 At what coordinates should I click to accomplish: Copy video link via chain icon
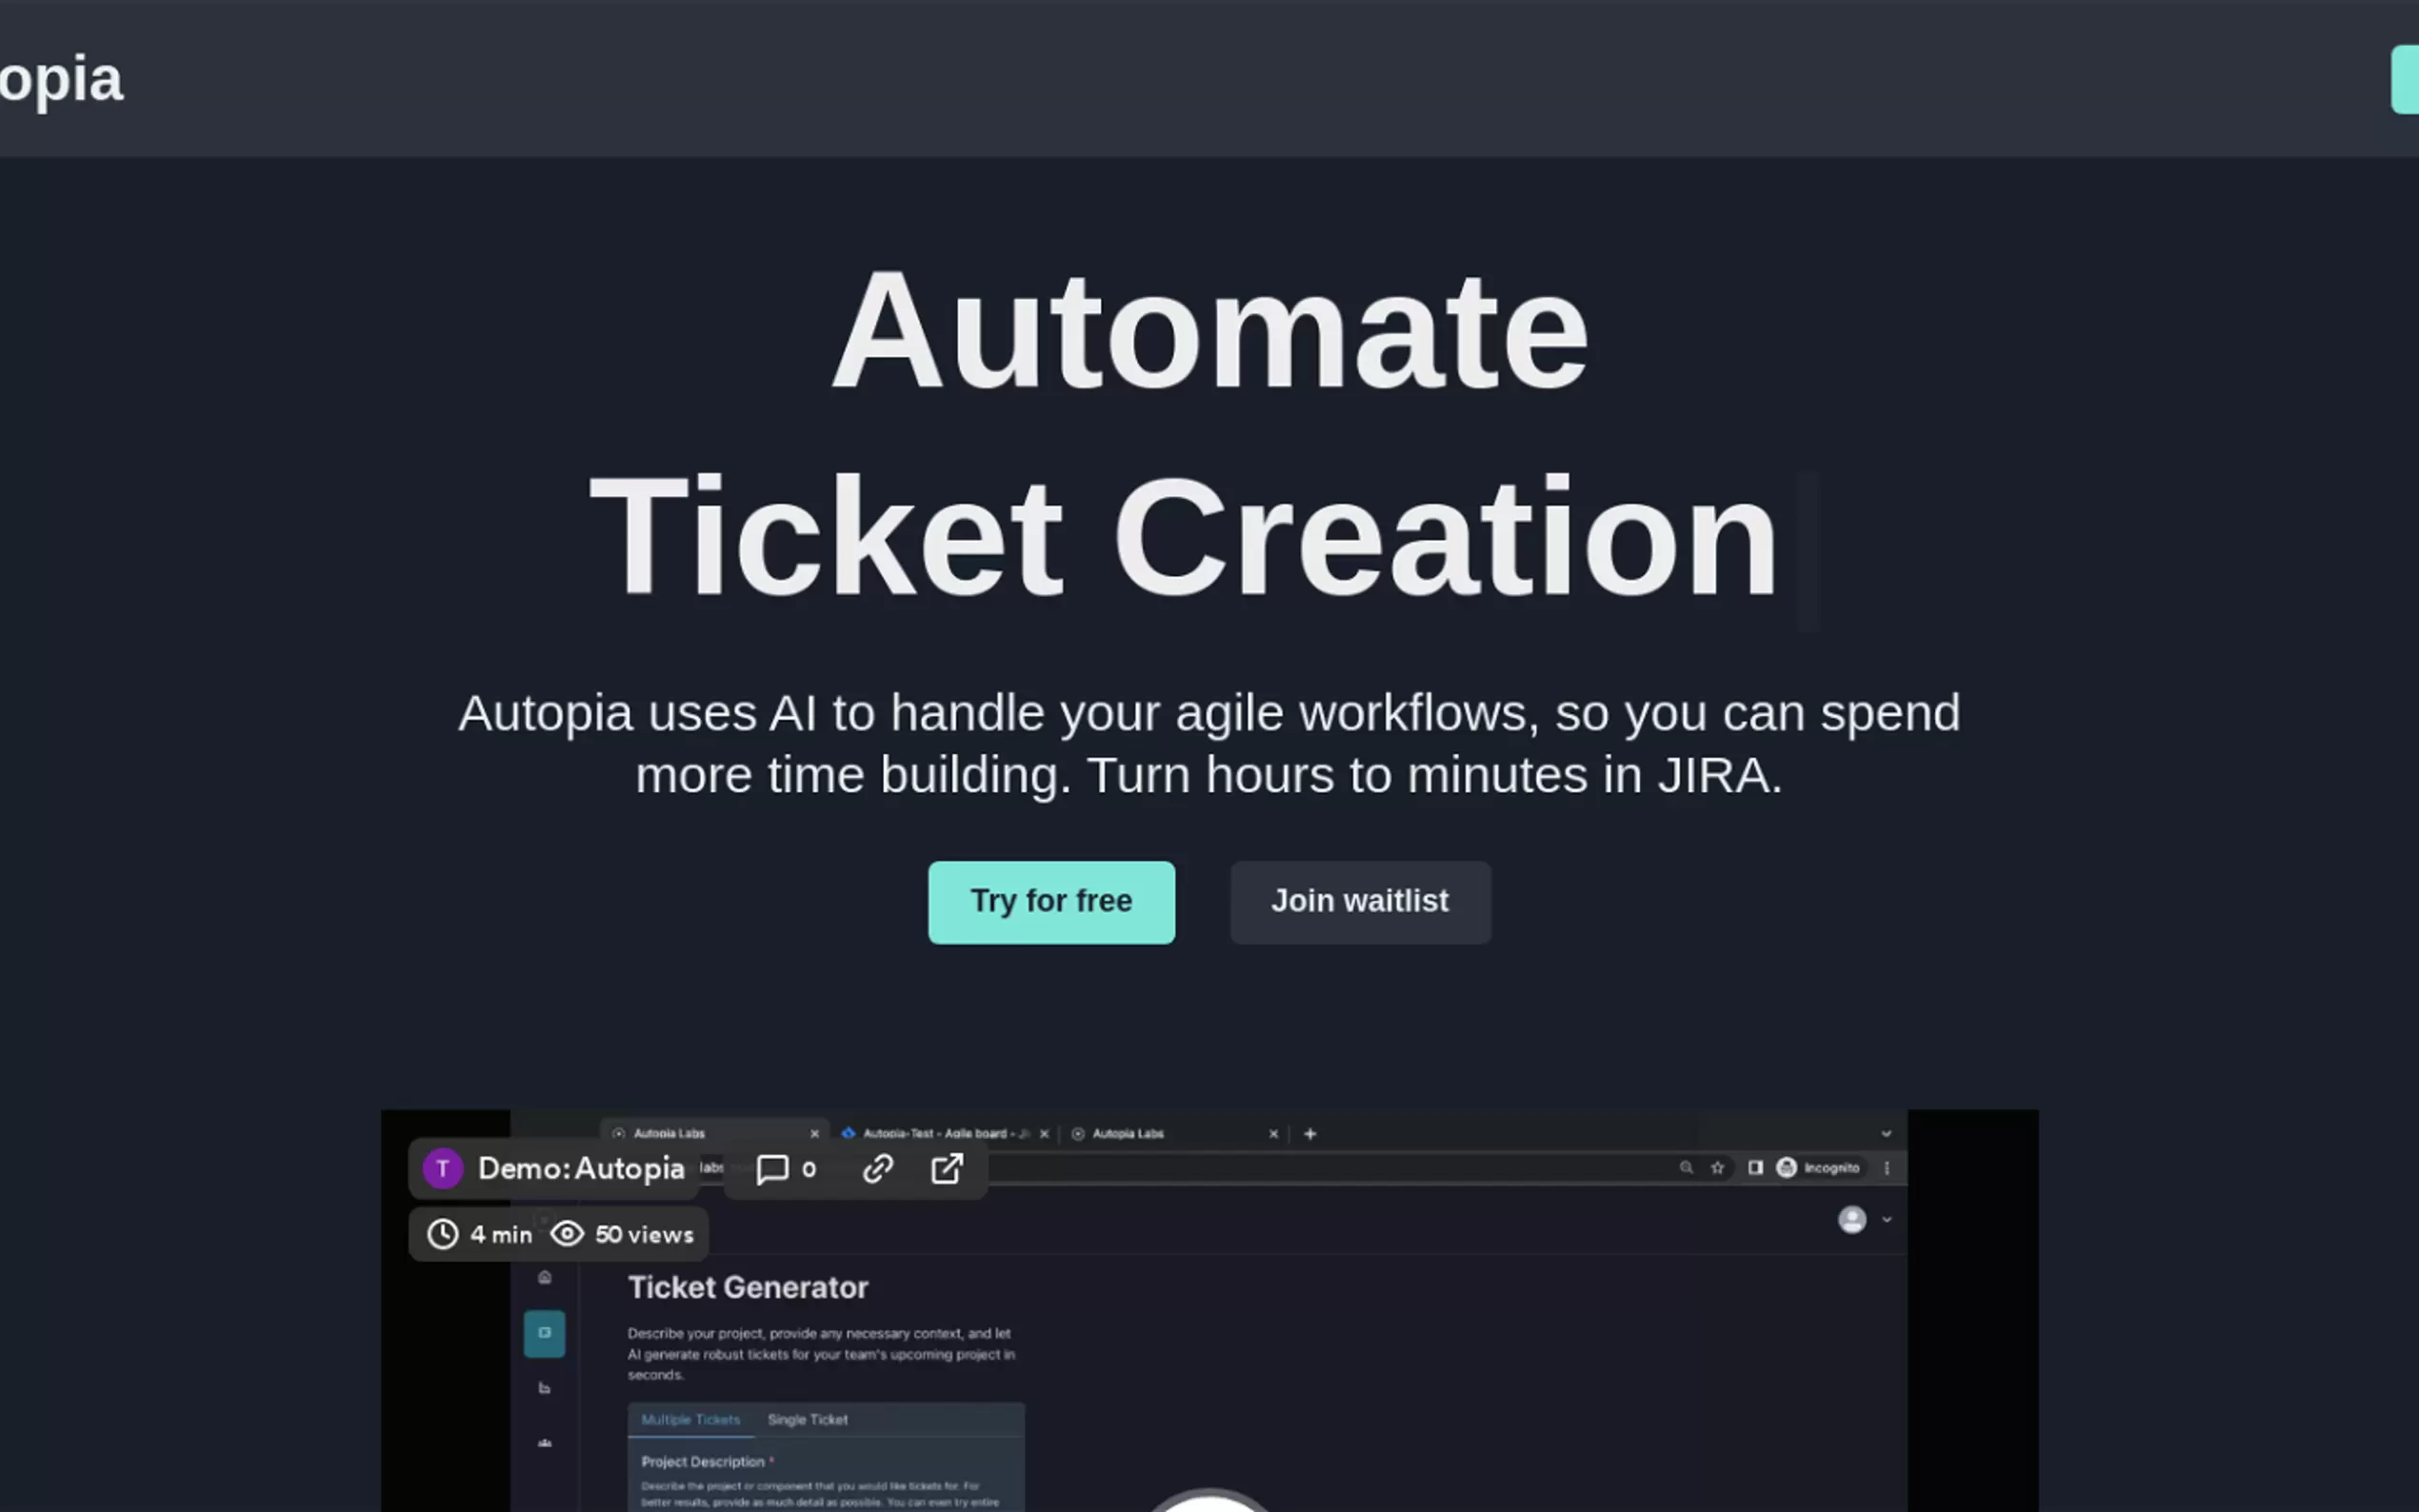(x=877, y=1169)
